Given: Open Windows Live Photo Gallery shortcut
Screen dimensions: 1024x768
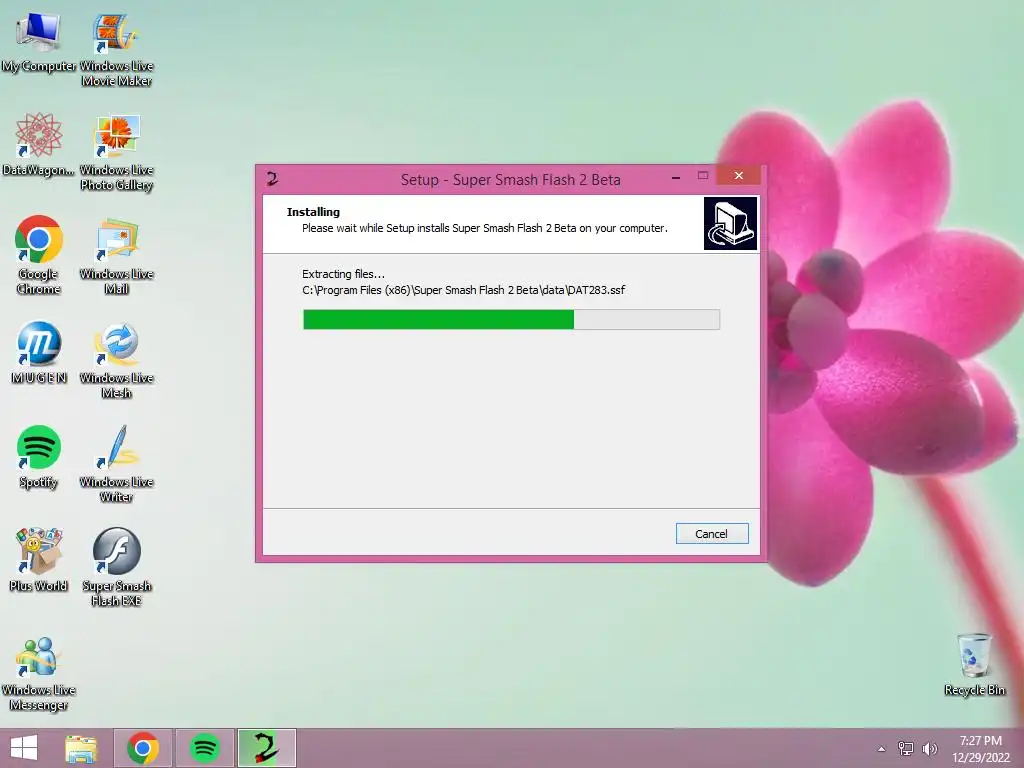Looking at the screenshot, I should pos(116,153).
